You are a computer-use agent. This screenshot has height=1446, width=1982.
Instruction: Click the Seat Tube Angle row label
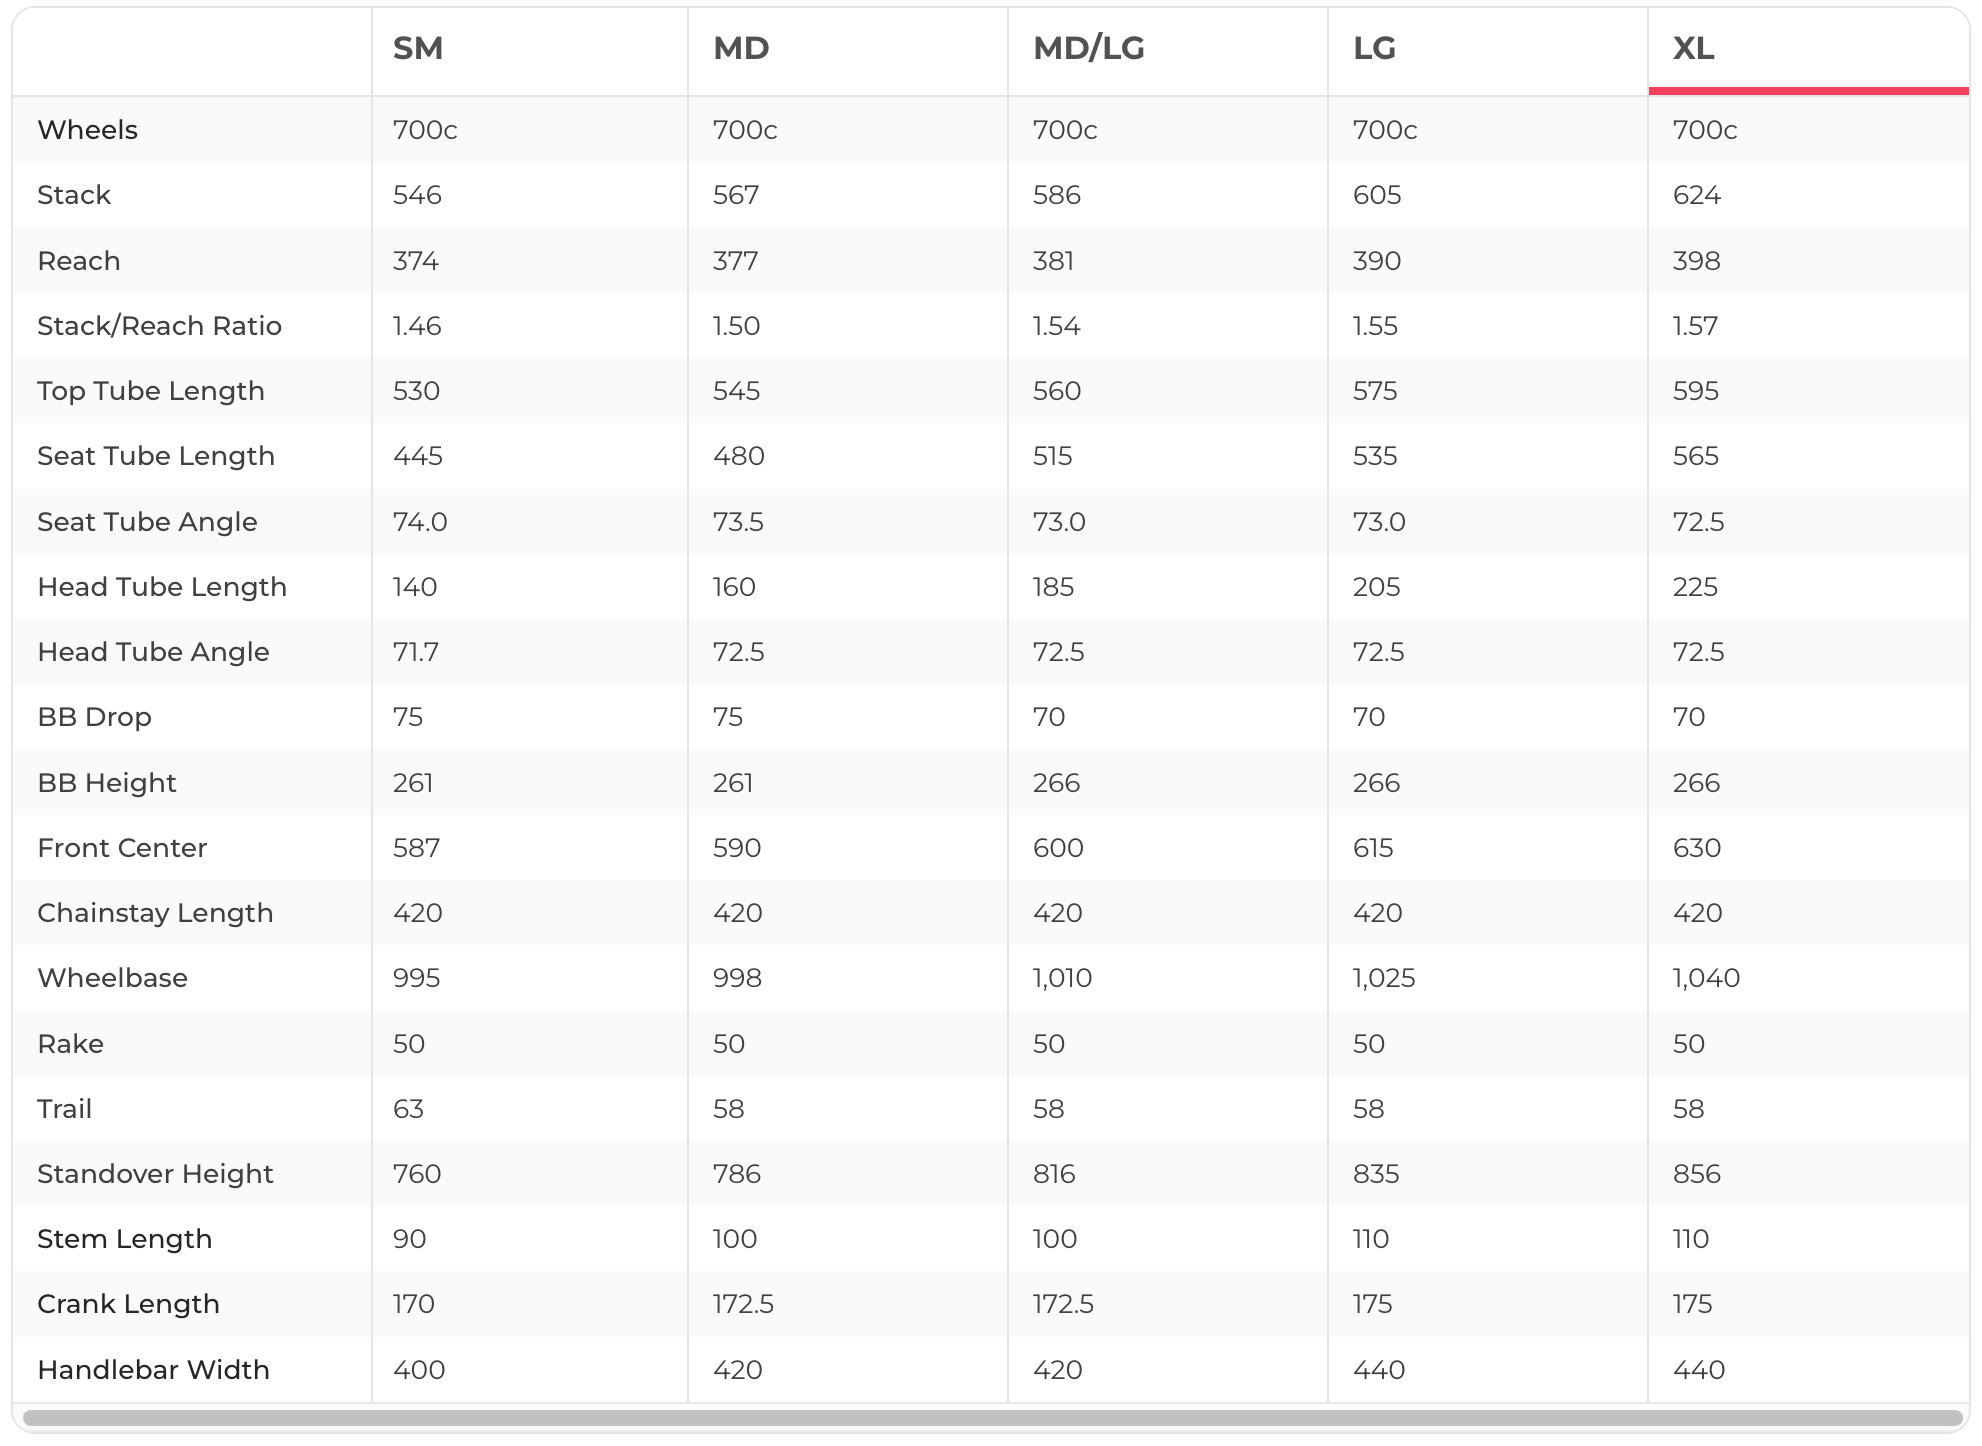point(147,522)
